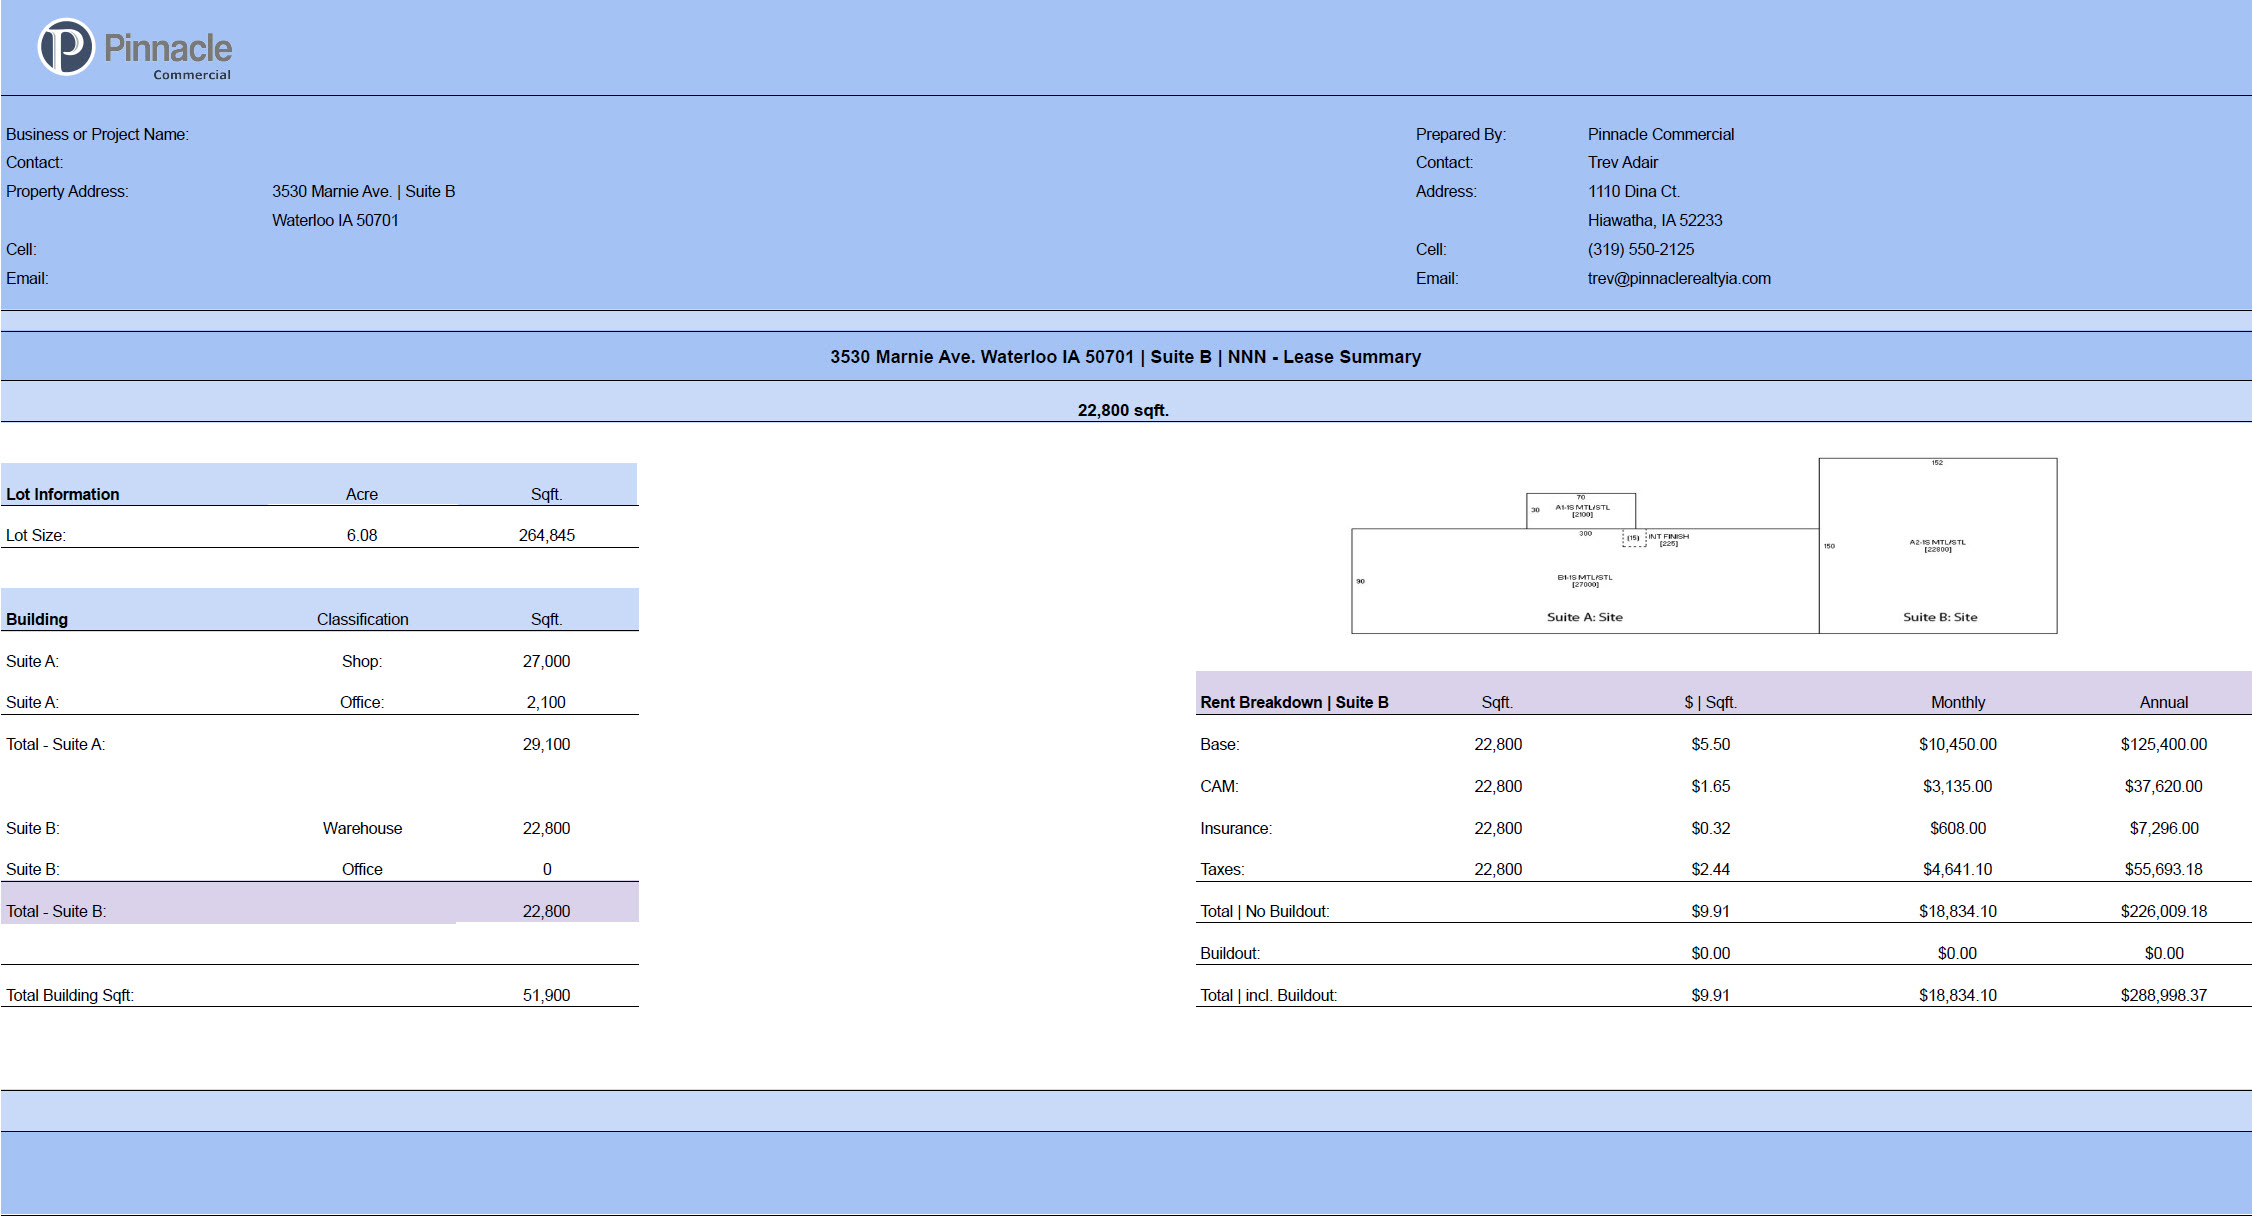Select the Hiawatha, IA 52233 line
The width and height of the screenshot is (2252, 1216).
pyautogui.click(x=1655, y=220)
